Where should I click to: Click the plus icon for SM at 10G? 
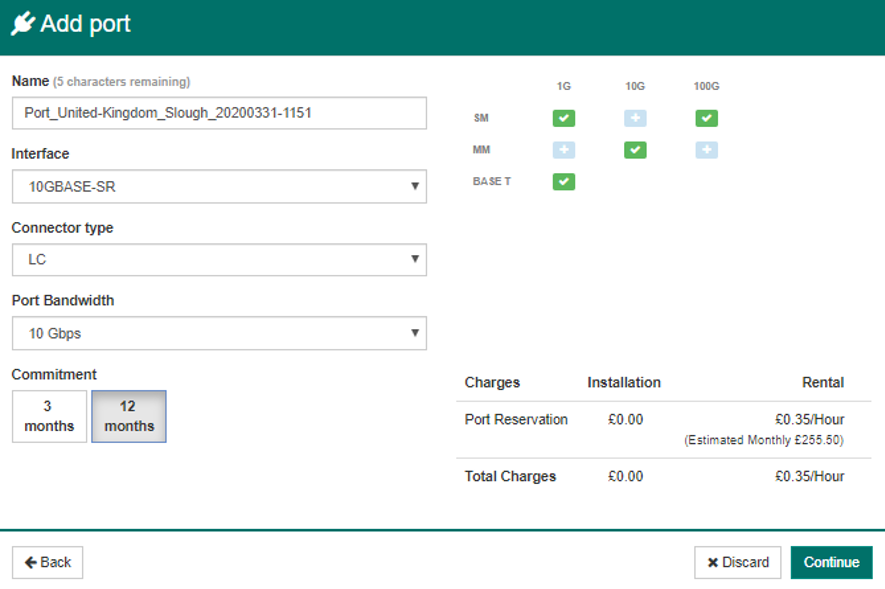(635, 118)
